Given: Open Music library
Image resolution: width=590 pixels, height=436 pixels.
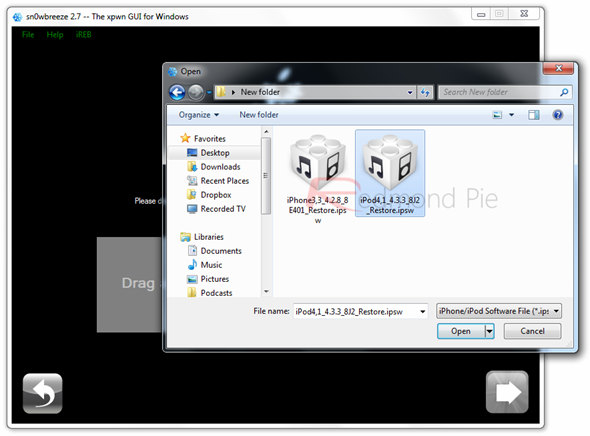Looking at the screenshot, I should pos(205,265).
